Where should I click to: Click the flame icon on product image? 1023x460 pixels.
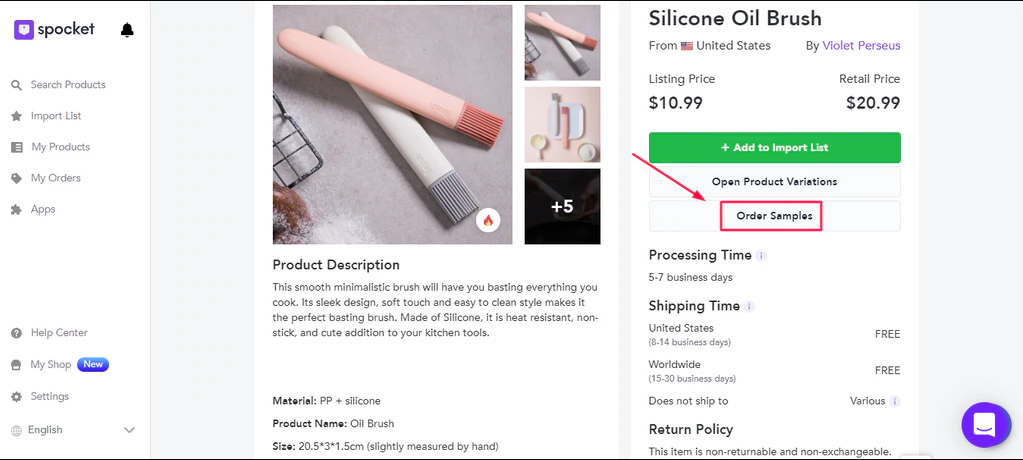[488, 220]
